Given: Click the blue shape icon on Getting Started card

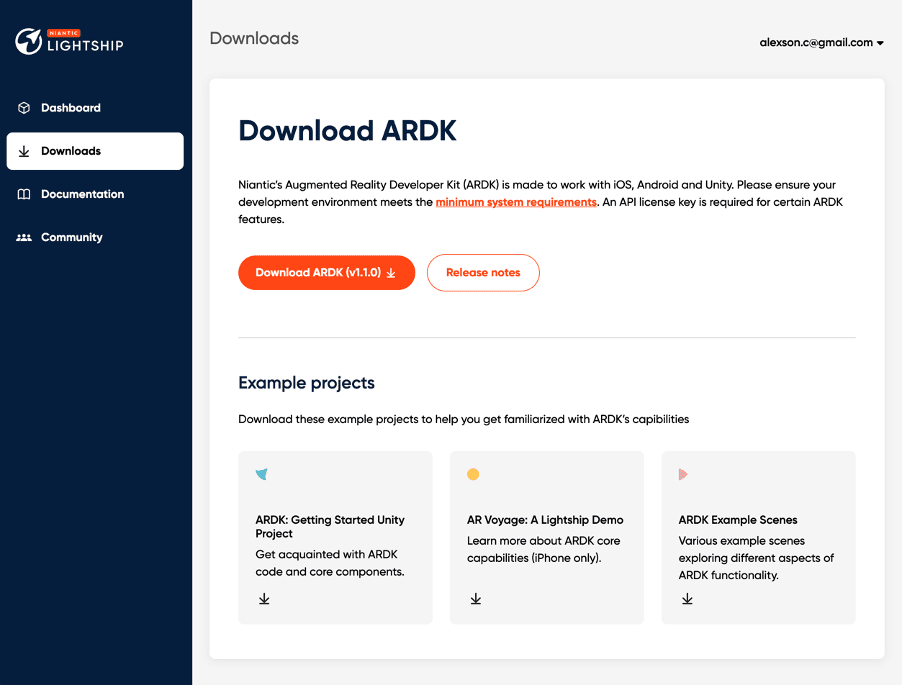Looking at the screenshot, I should pos(262,474).
